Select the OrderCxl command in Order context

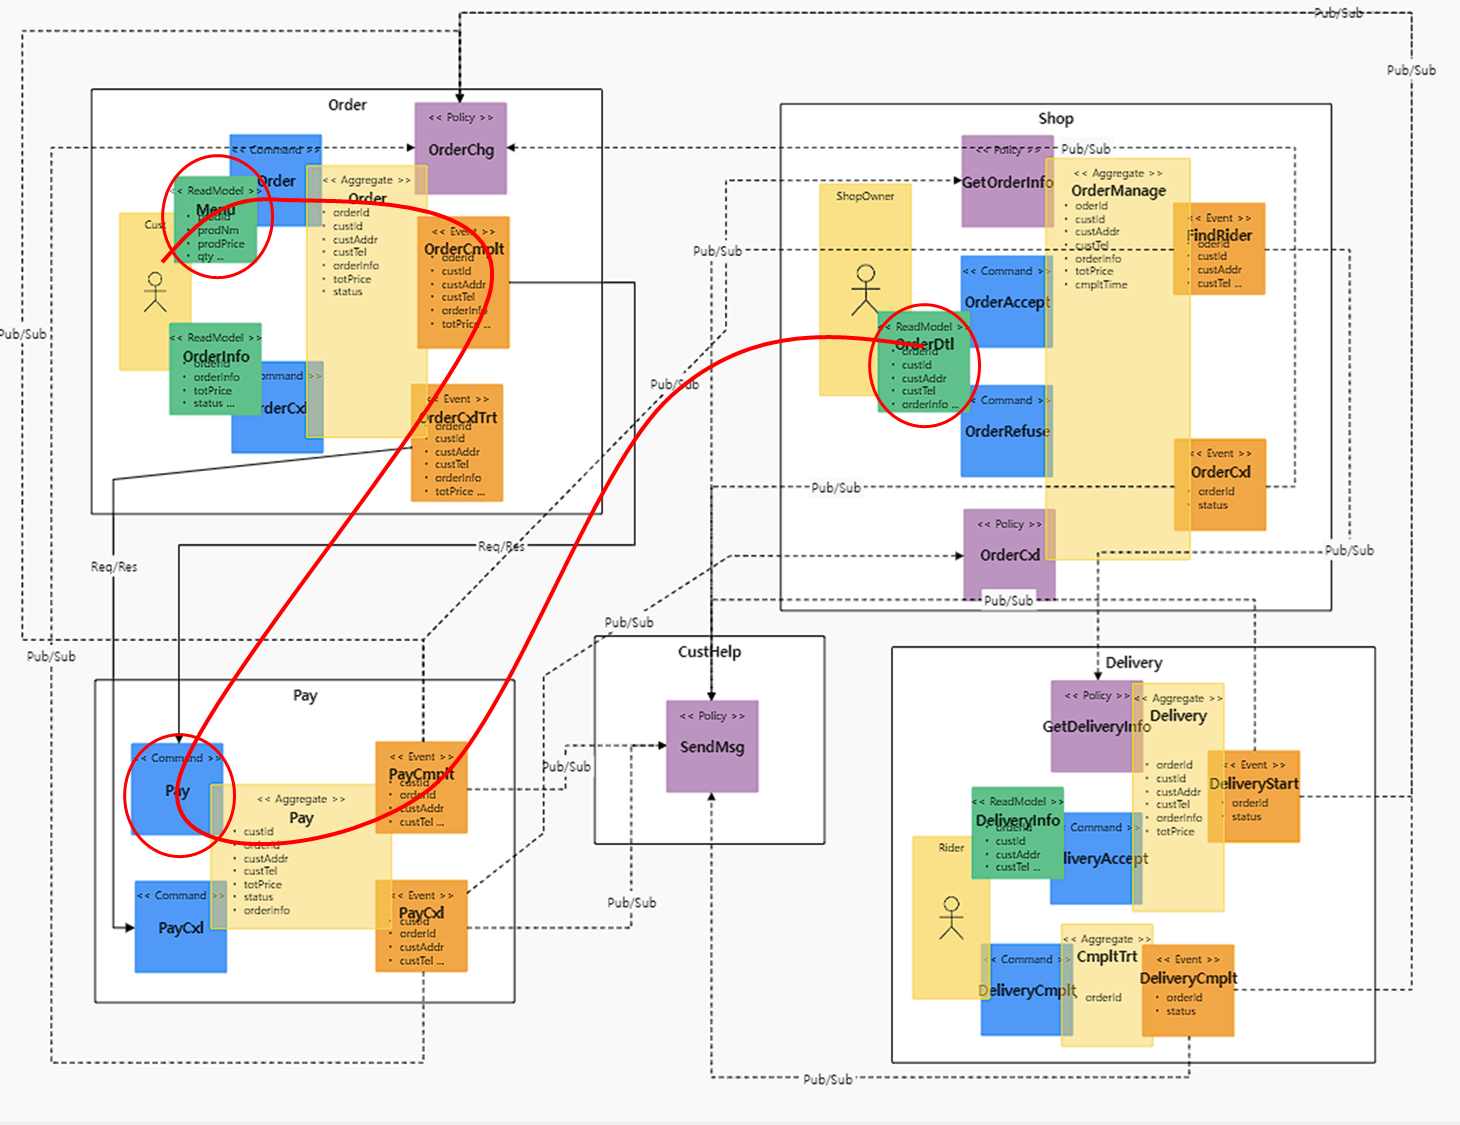point(277,407)
